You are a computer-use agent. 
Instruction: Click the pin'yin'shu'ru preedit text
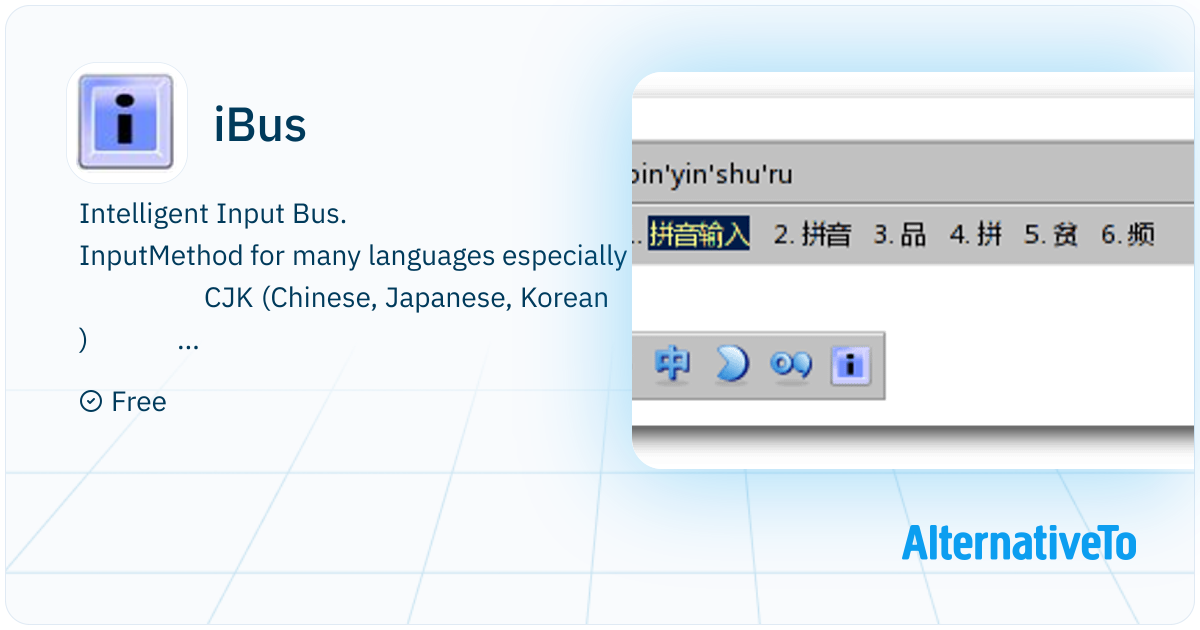click(x=712, y=176)
